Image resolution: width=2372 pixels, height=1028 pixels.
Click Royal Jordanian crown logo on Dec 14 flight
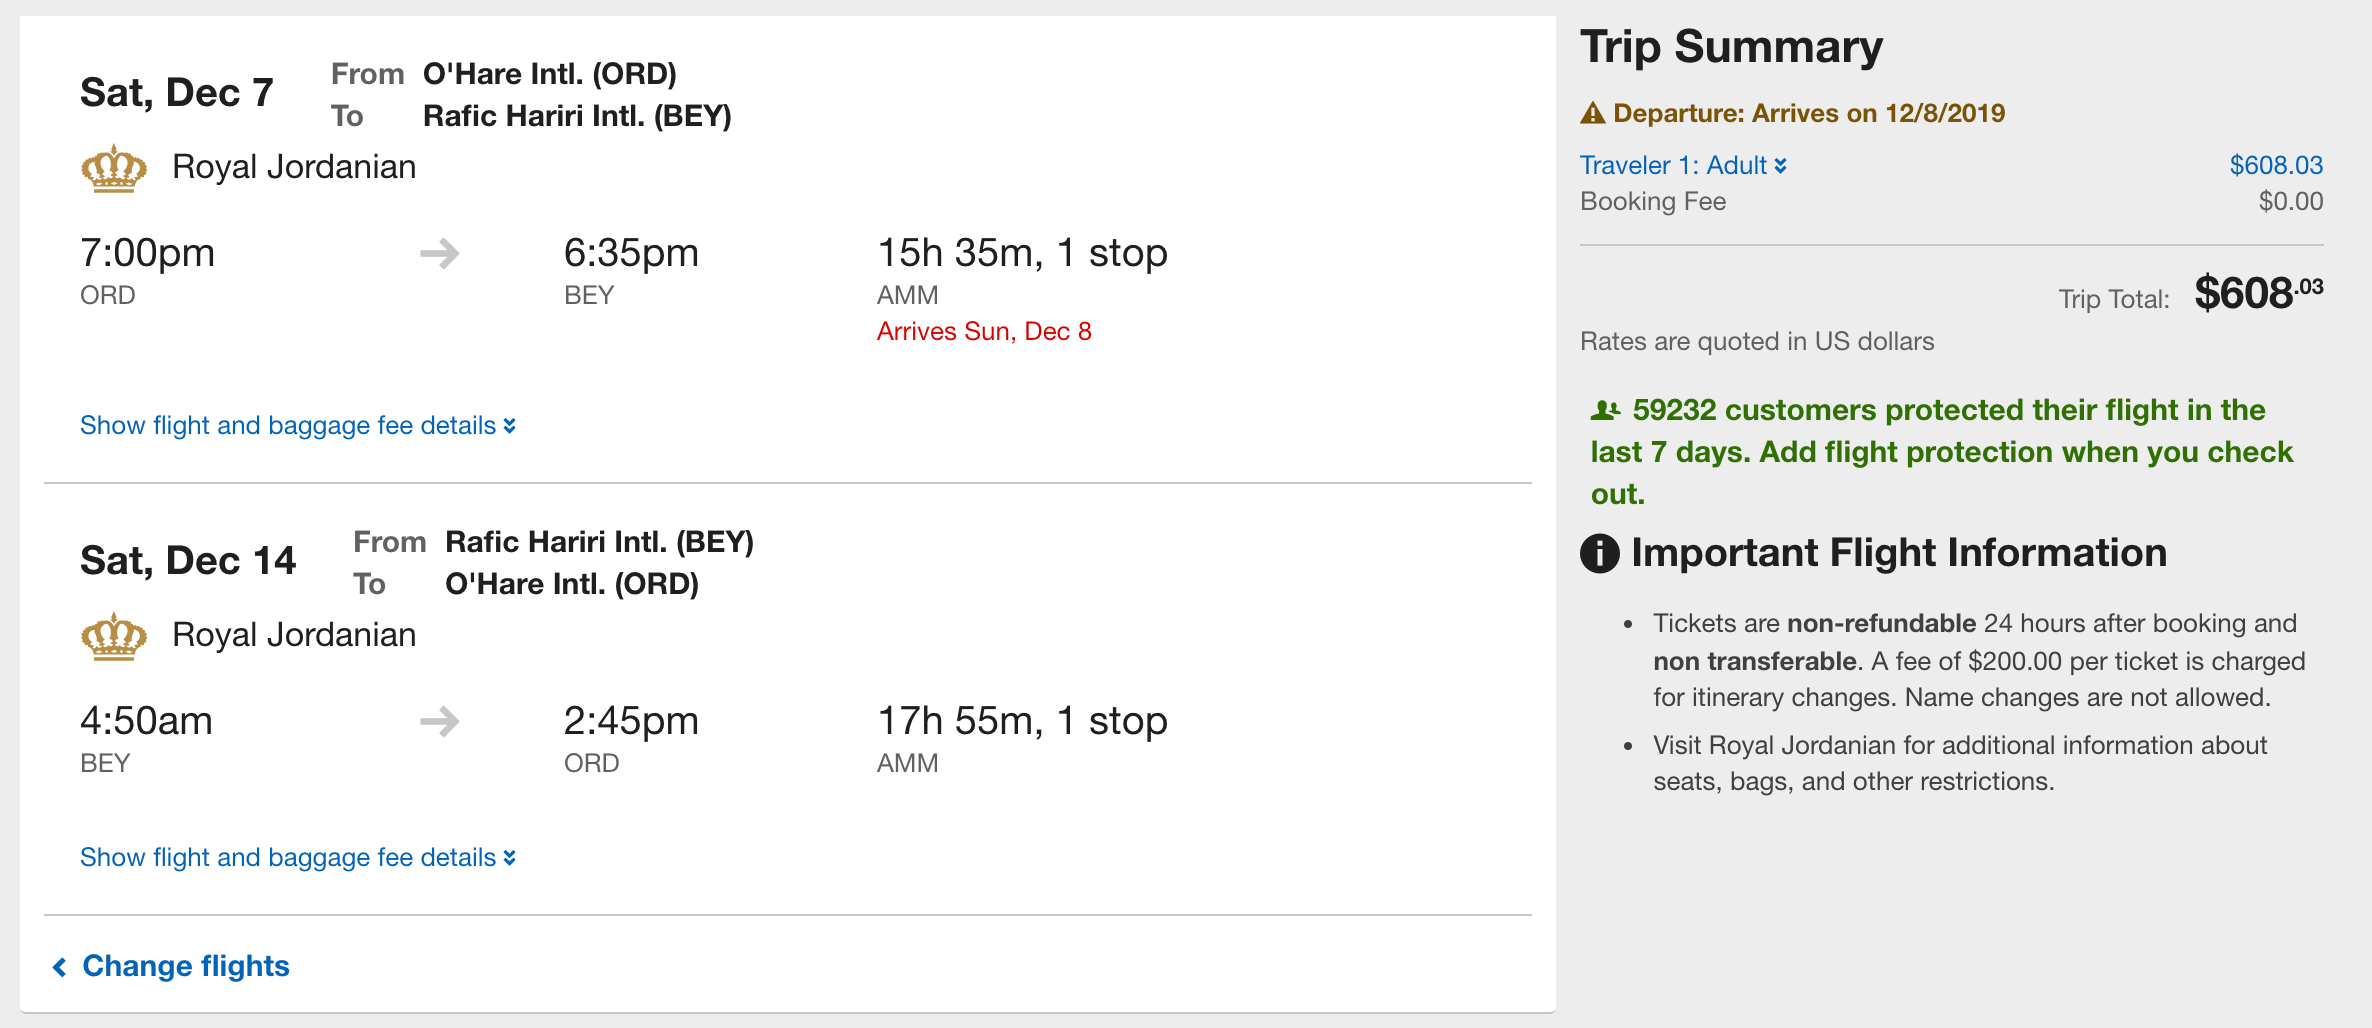(114, 636)
